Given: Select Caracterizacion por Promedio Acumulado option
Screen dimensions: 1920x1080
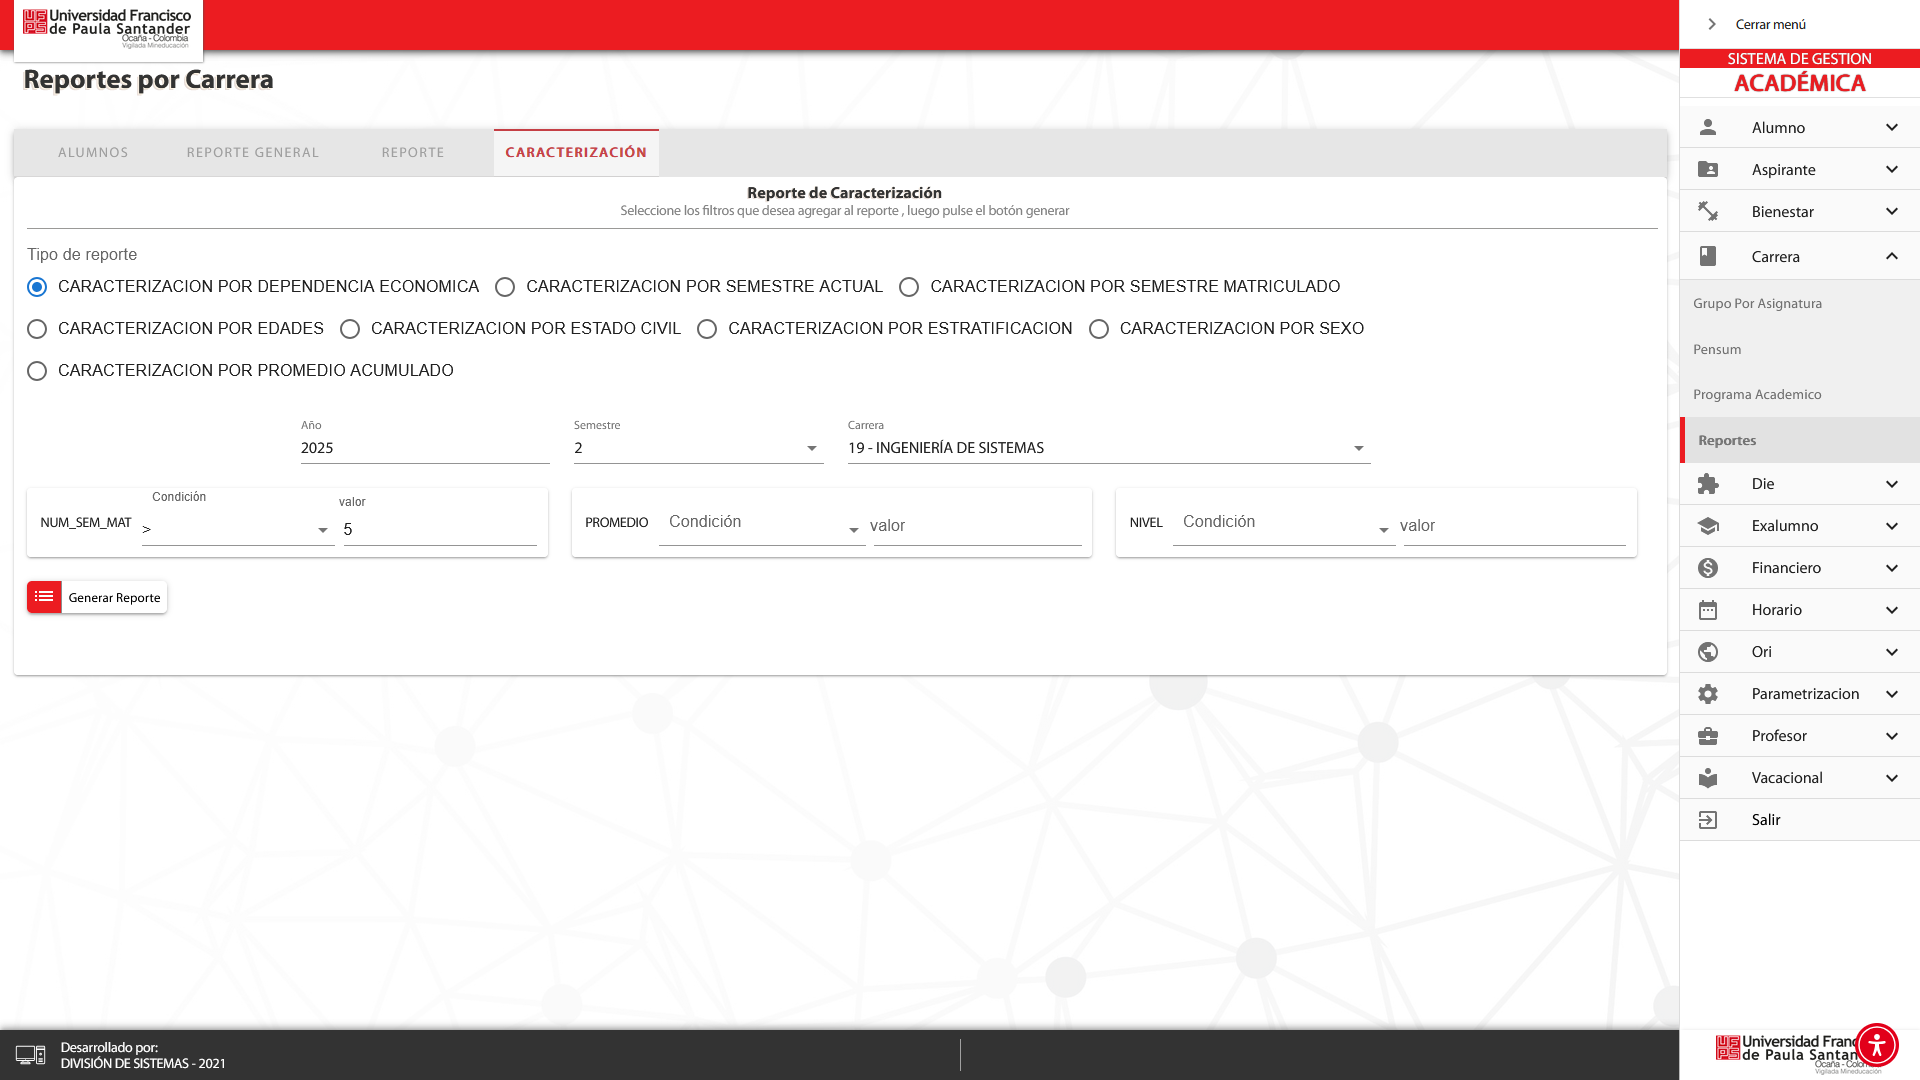Looking at the screenshot, I should coord(37,371).
